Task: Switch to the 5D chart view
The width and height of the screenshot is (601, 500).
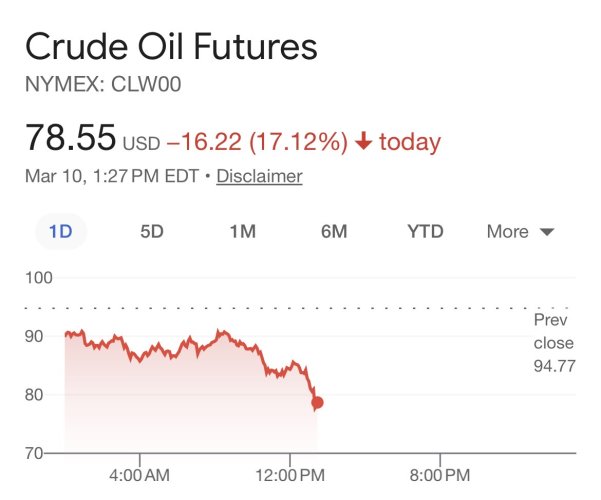Action: click(152, 232)
